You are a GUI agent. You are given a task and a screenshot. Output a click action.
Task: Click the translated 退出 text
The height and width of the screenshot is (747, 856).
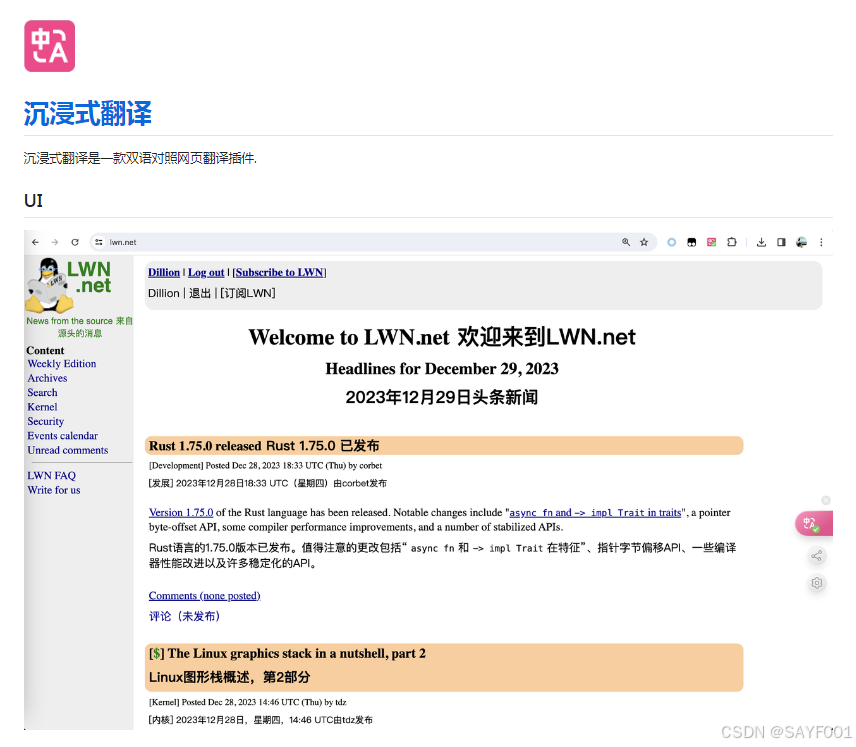(x=200, y=293)
